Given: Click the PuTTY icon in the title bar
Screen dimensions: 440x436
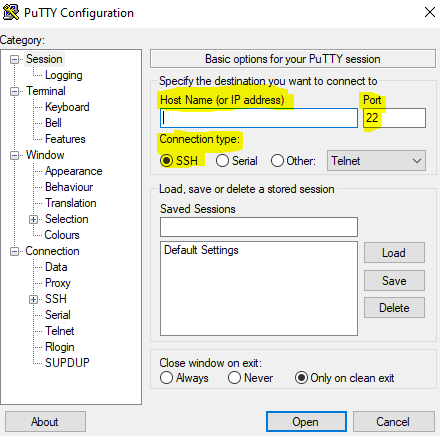Looking at the screenshot, I should [x=11, y=13].
